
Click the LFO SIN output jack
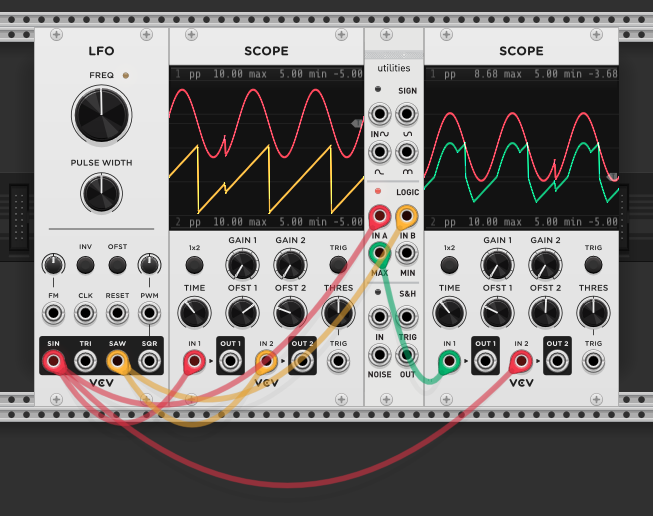click(53, 361)
